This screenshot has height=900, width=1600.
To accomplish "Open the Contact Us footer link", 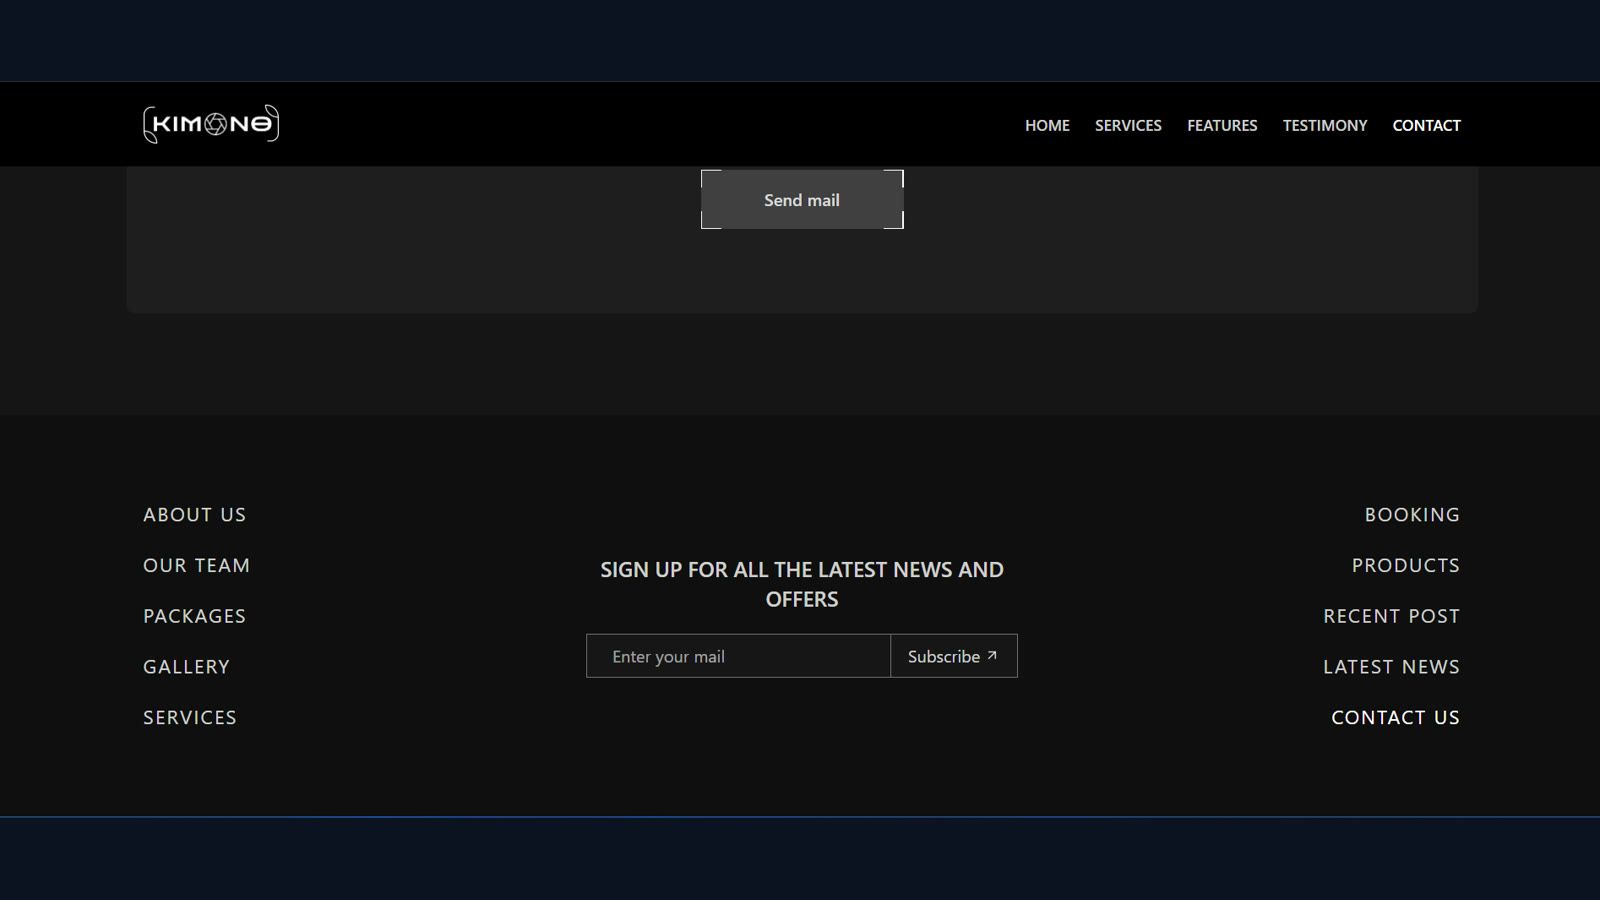I will 1396,718.
